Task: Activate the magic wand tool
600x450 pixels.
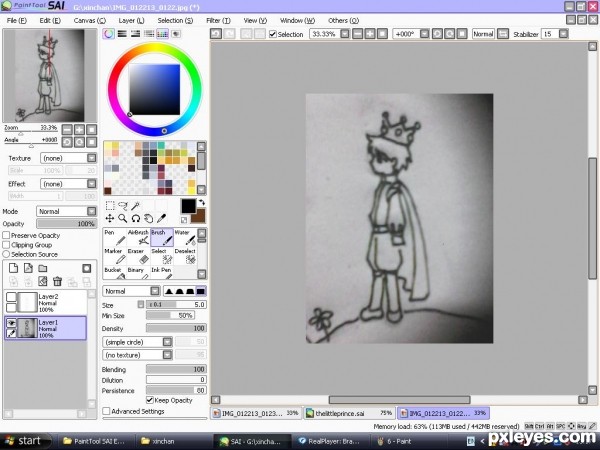Action: [135, 206]
